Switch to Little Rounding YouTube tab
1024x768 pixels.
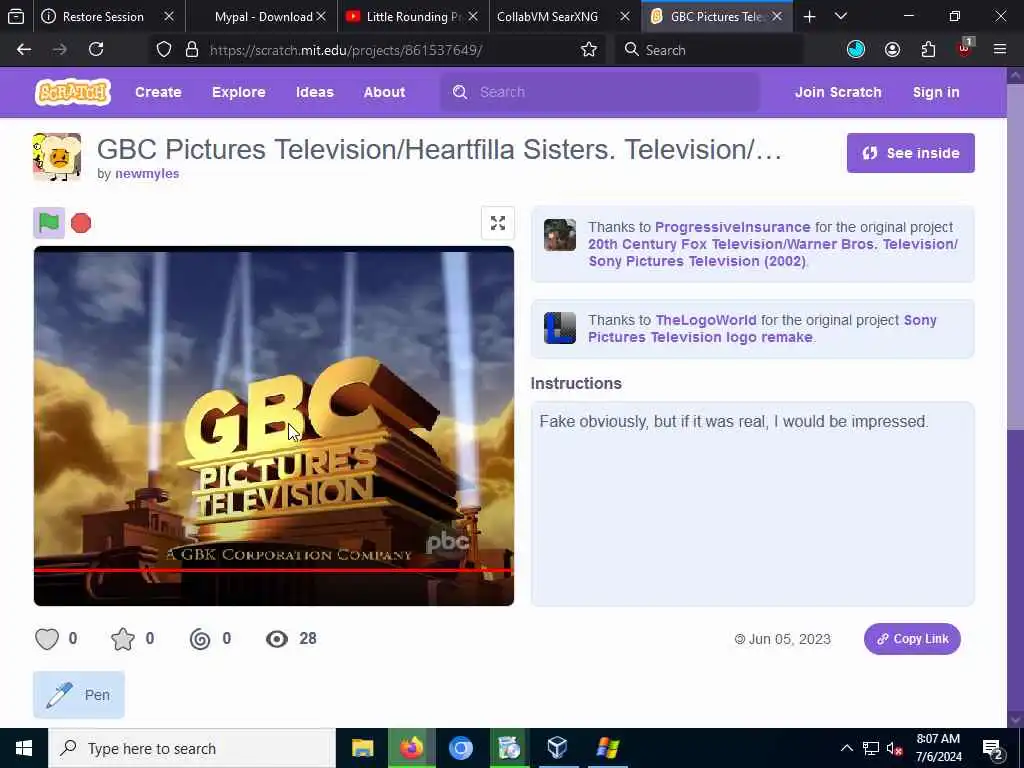(413, 16)
